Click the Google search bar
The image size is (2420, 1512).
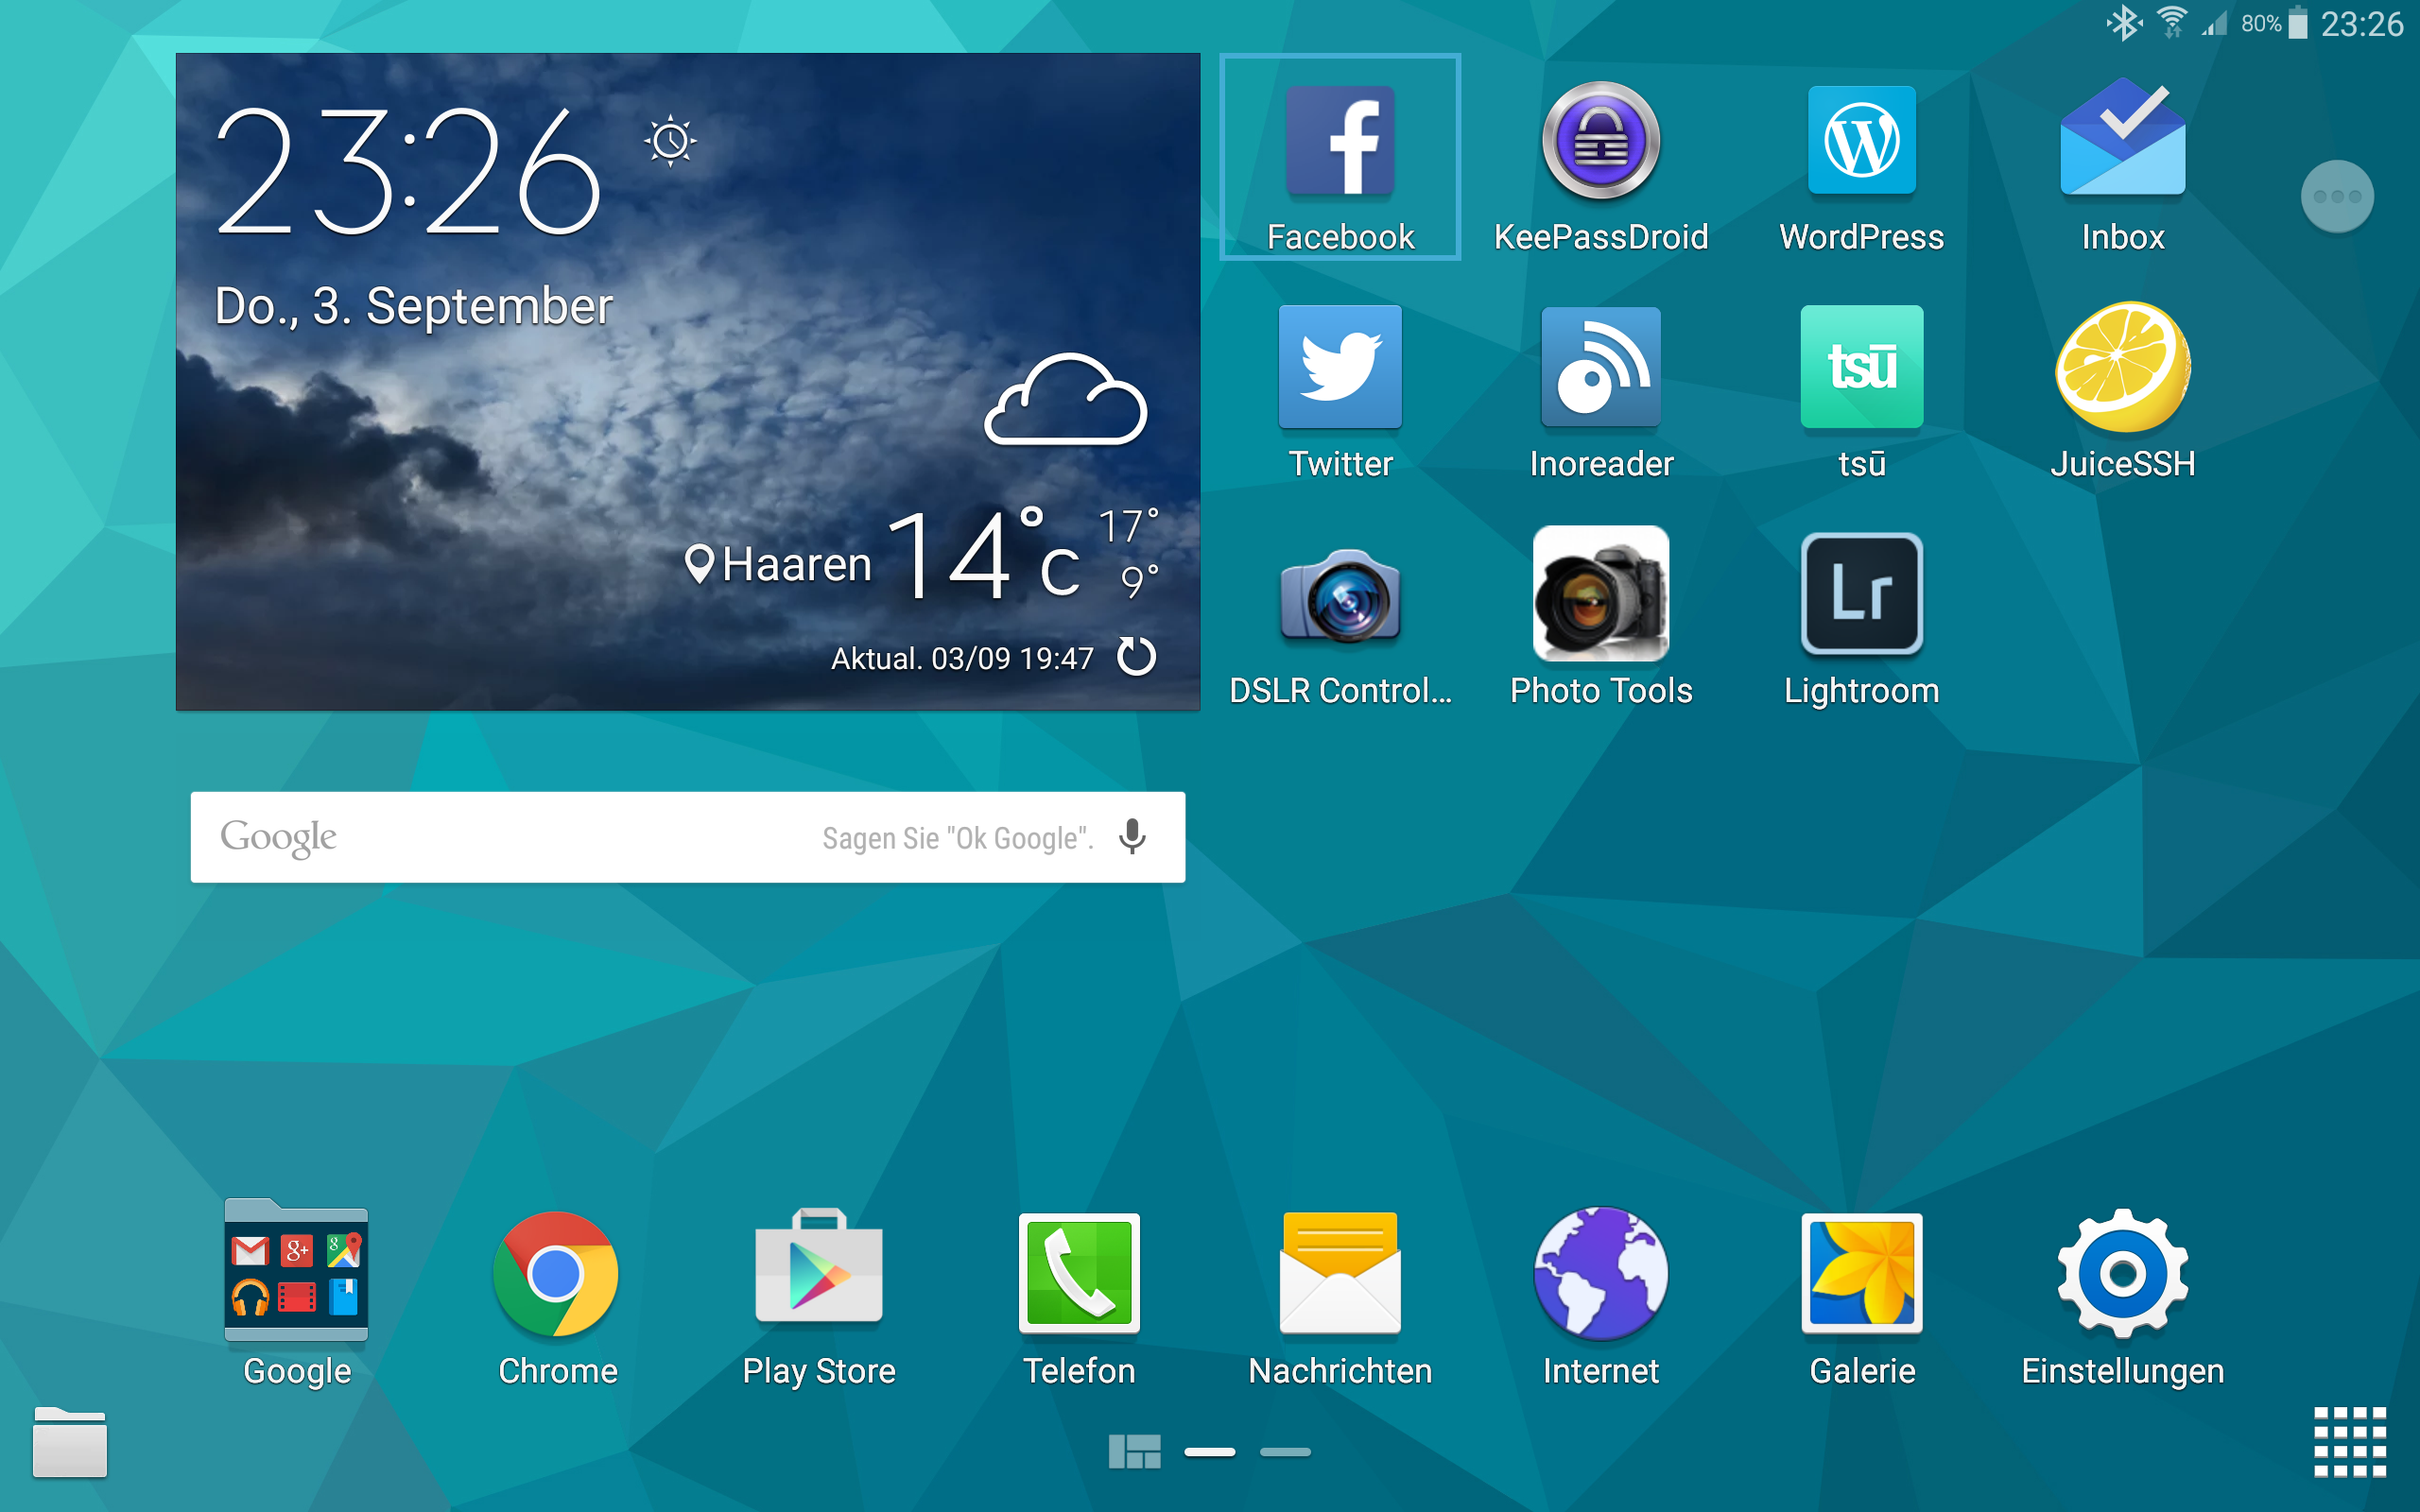pos(688,837)
